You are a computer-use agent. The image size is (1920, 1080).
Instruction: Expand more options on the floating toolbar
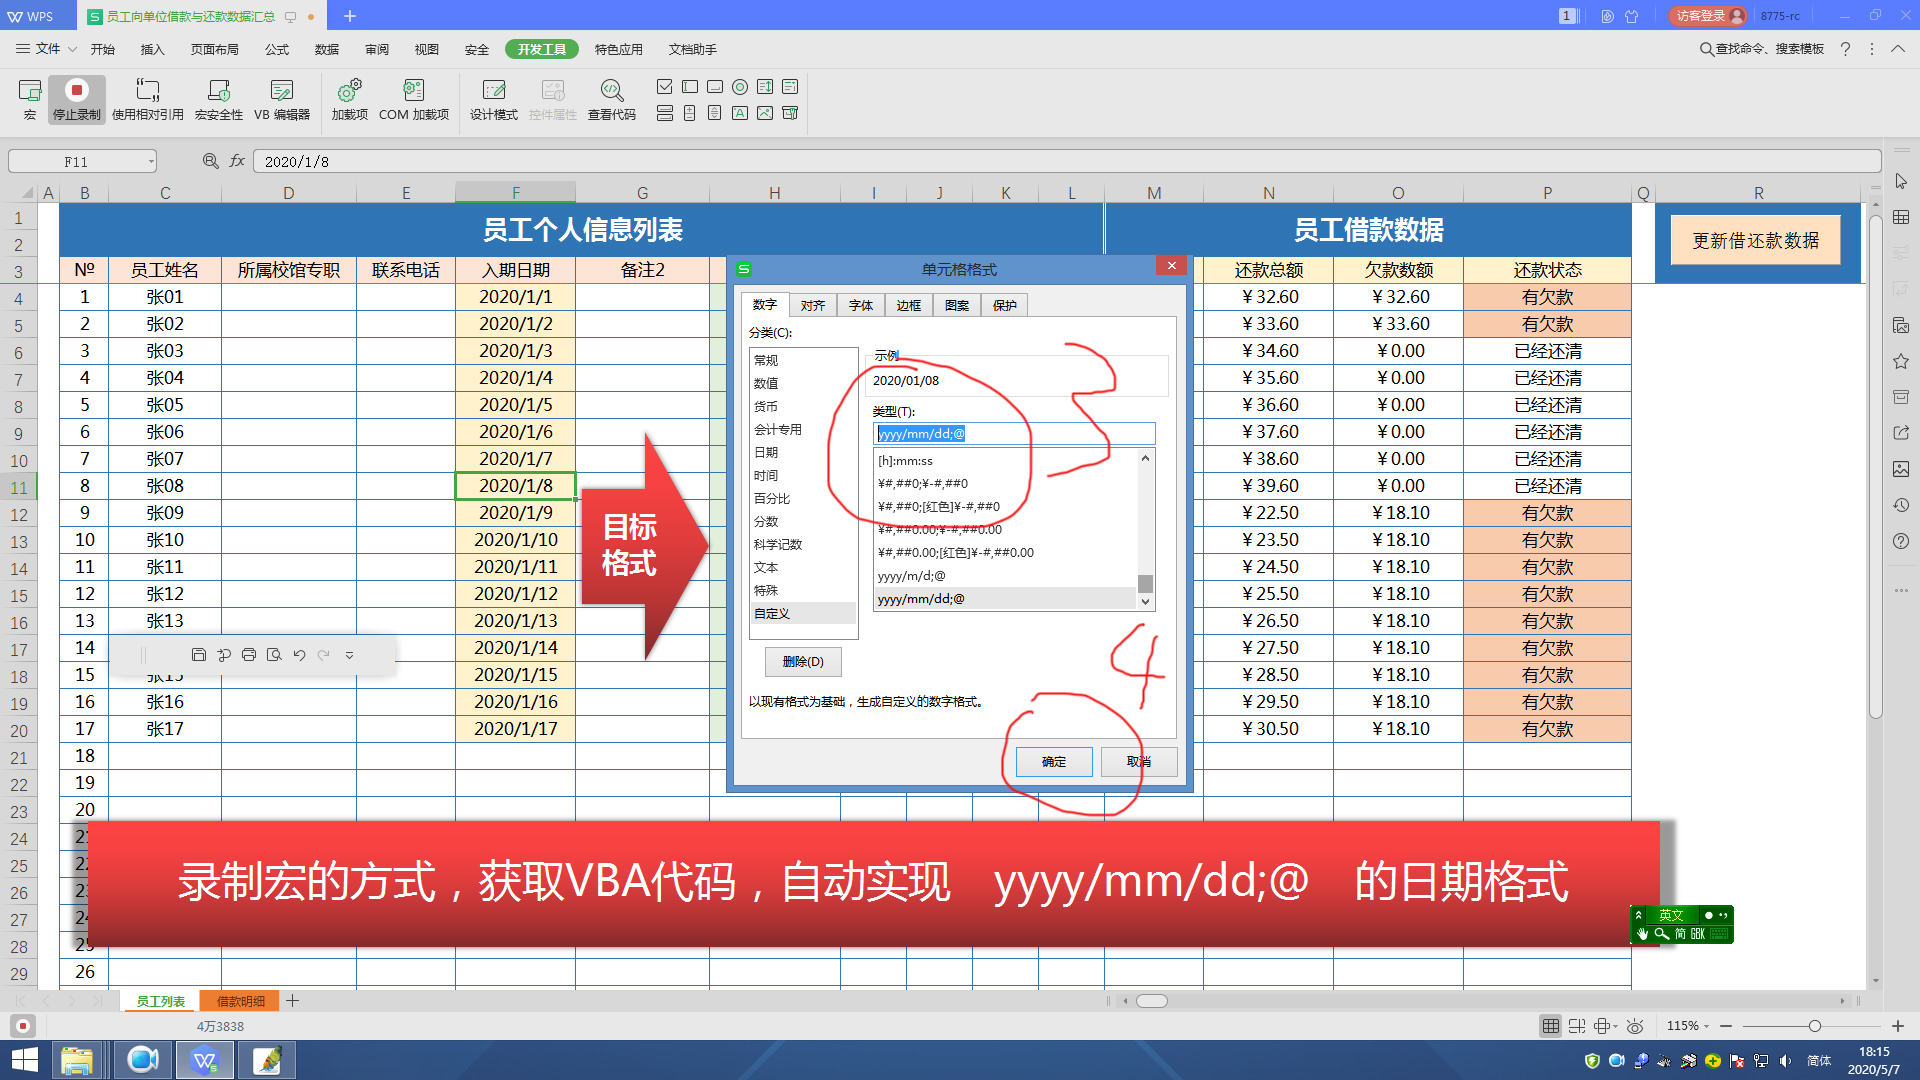348,655
